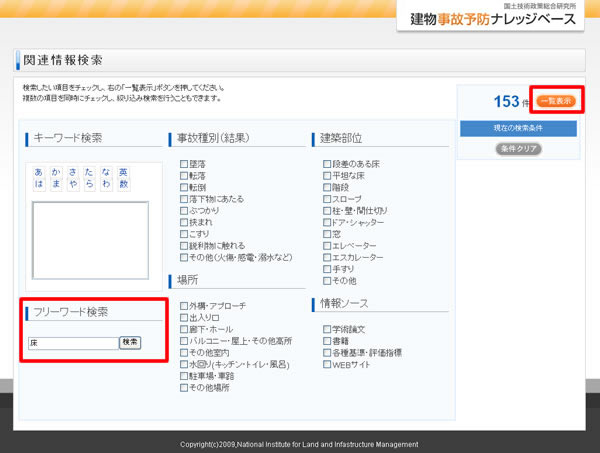600x453 pixels.
Task: Select the 数 index button
Action: click(123, 184)
